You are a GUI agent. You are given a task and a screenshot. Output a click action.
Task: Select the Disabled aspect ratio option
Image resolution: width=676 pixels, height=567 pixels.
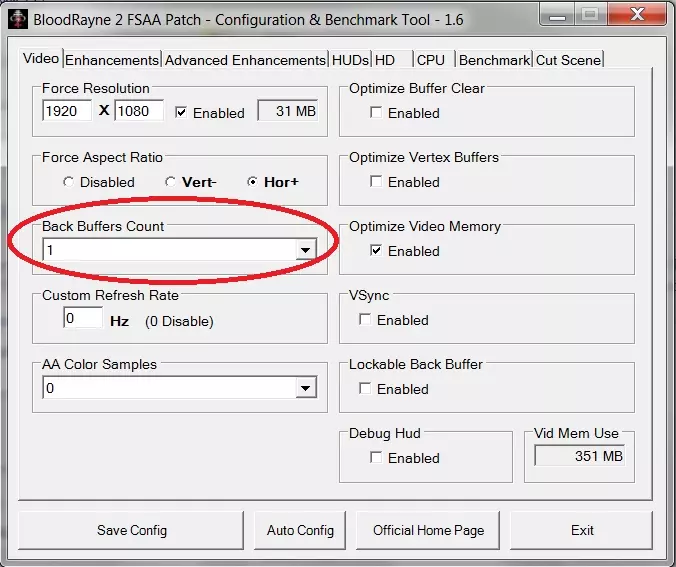click(68, 182)
